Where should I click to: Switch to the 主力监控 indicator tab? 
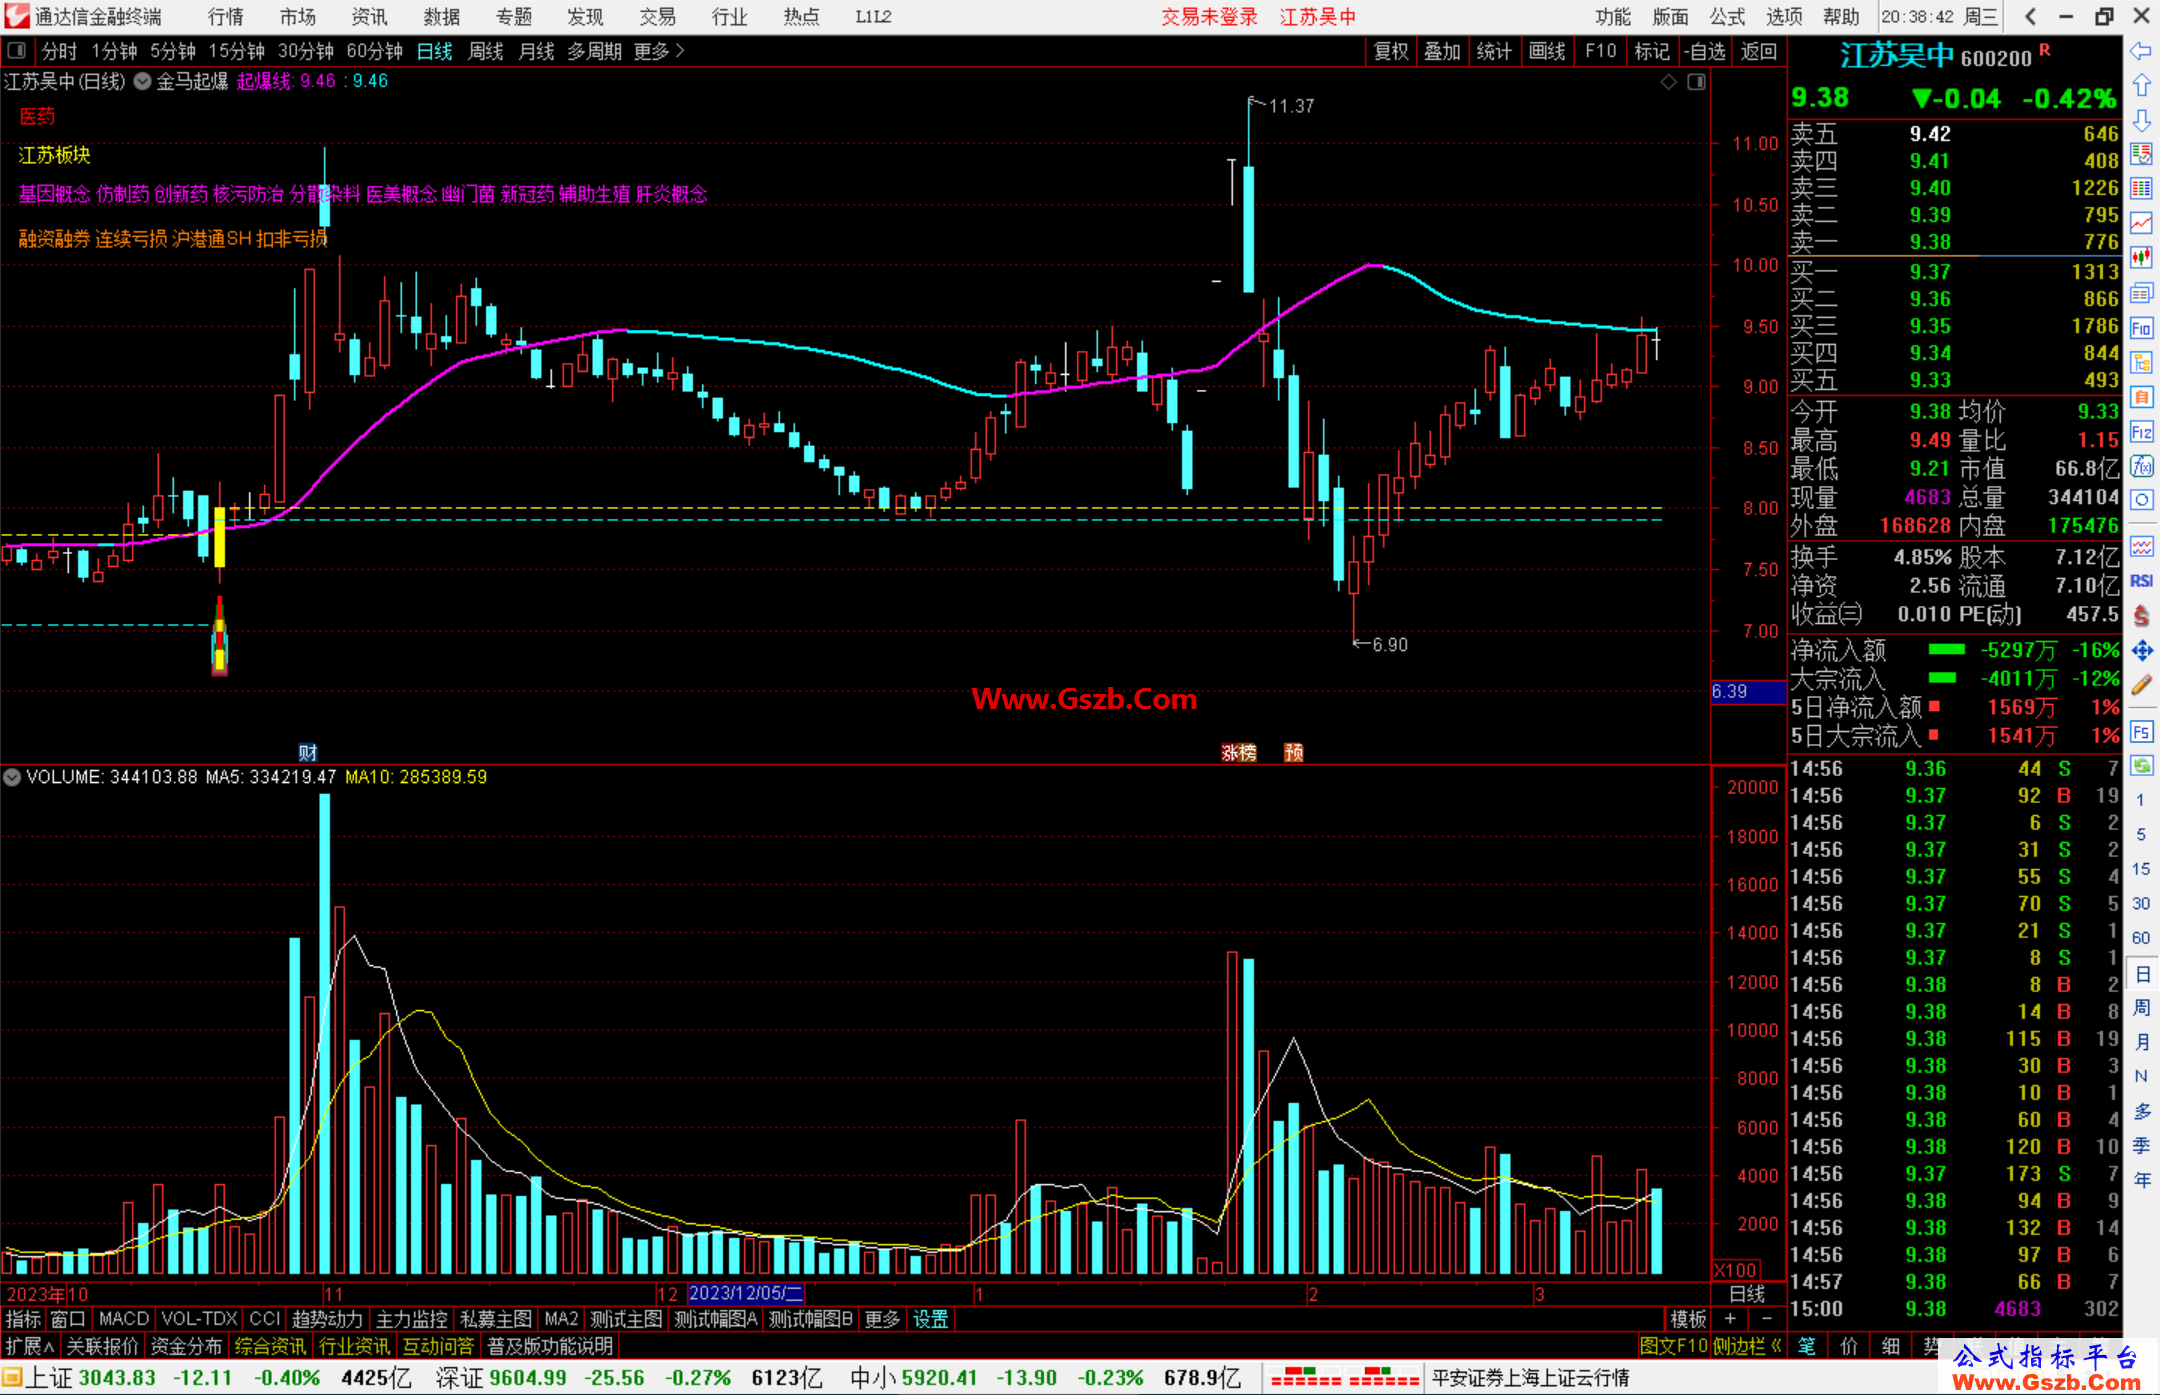[x=411, y=1319]
